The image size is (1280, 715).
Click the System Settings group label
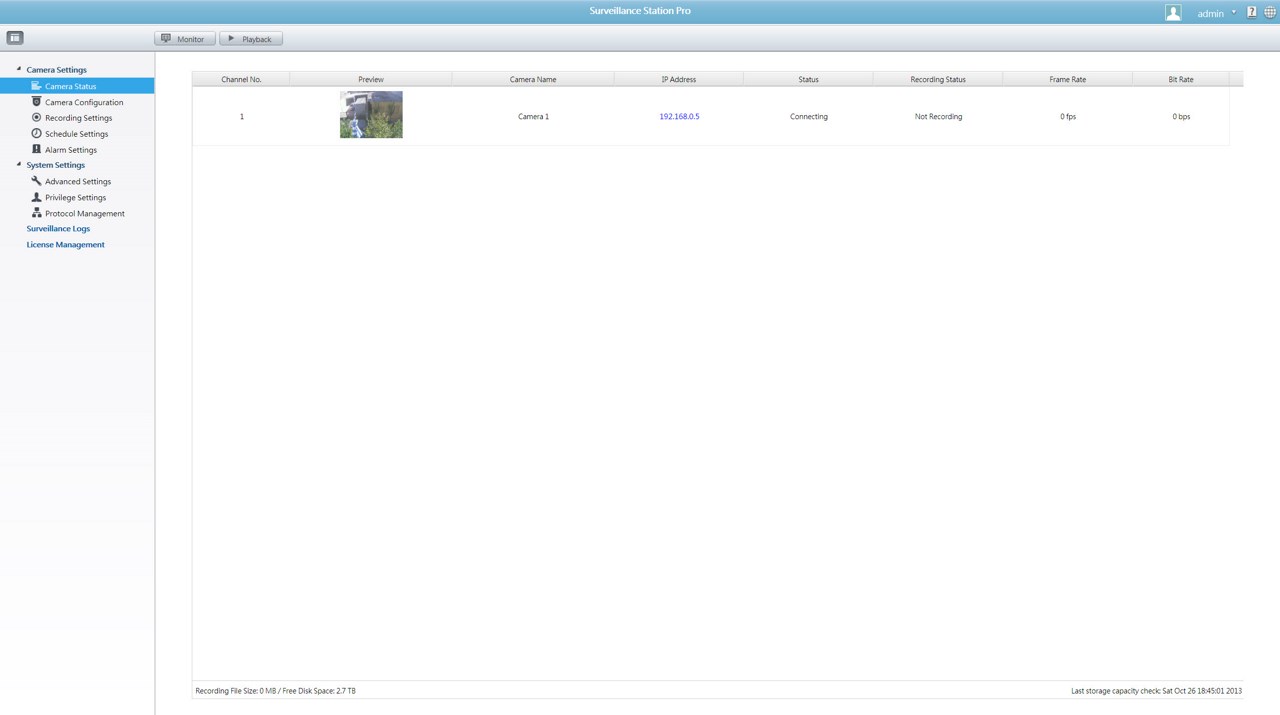55,165
